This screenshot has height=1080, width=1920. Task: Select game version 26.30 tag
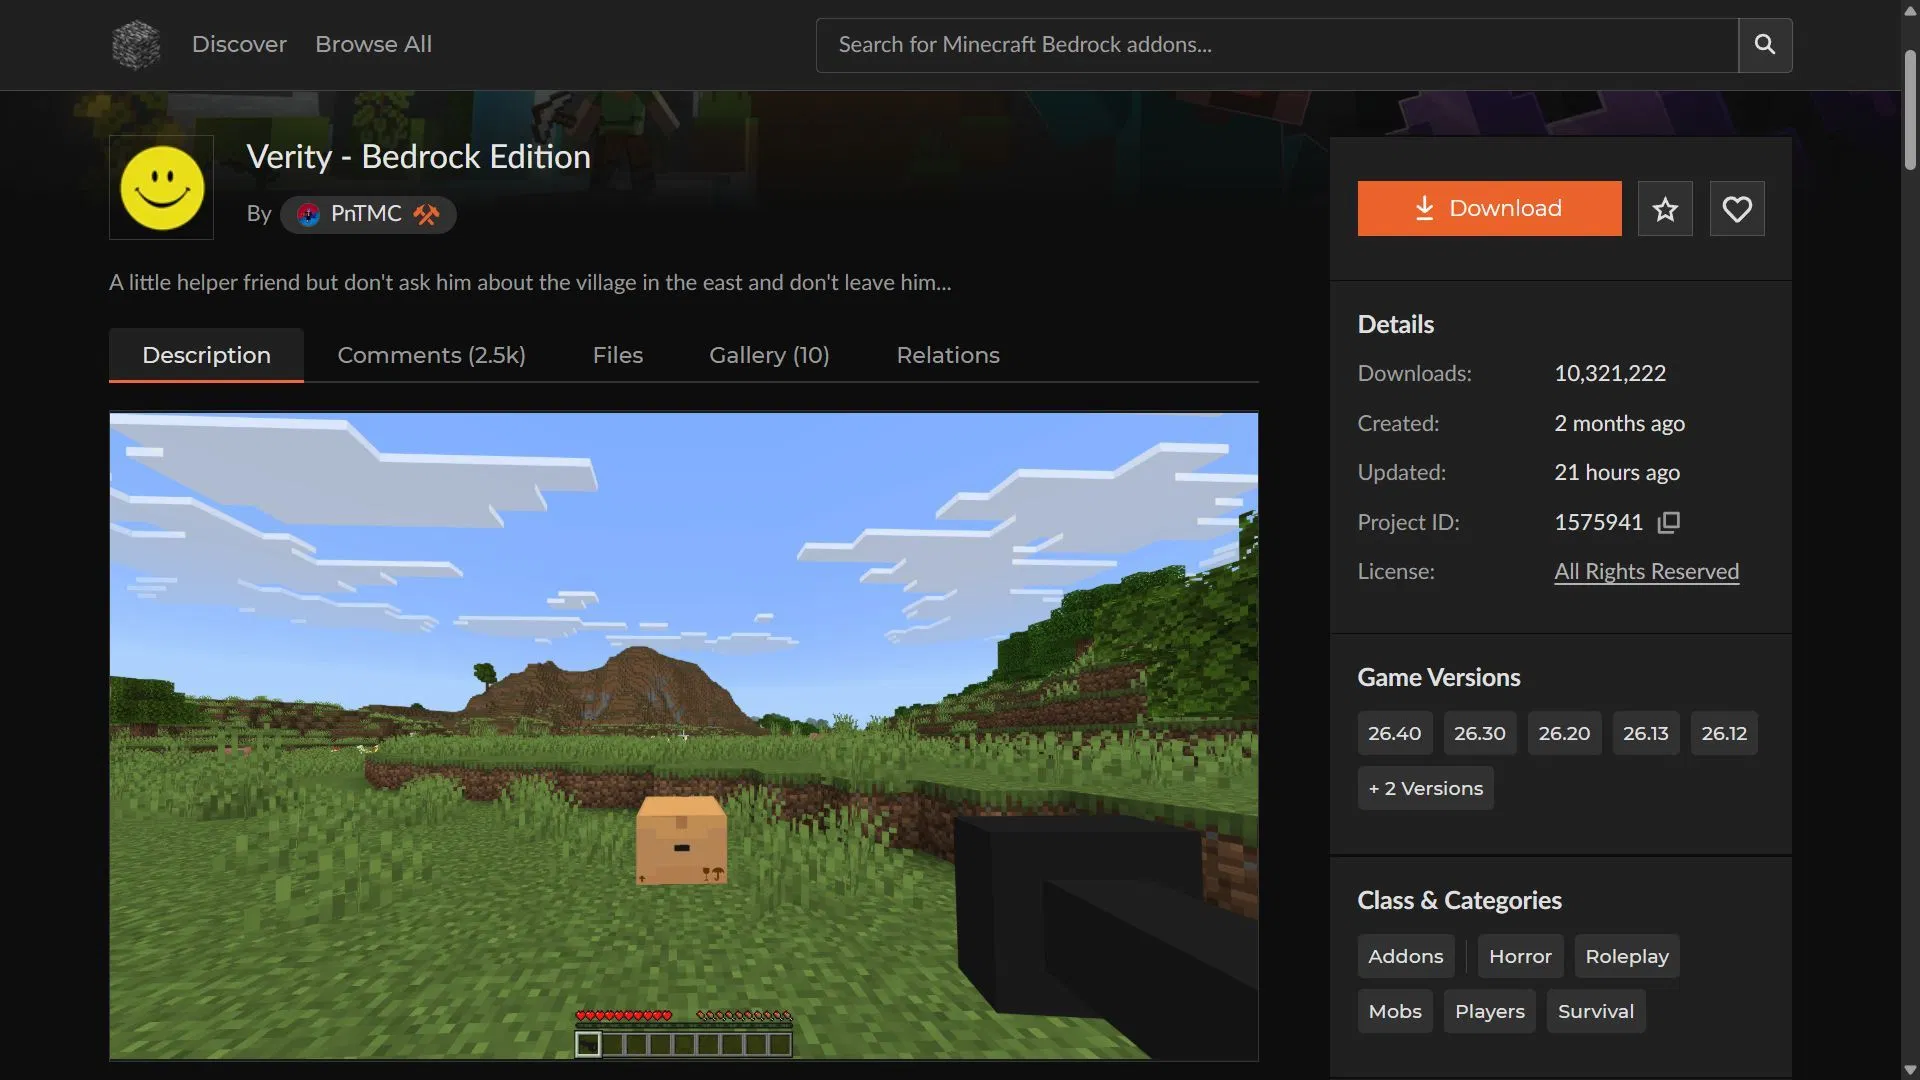point(1480,733)
